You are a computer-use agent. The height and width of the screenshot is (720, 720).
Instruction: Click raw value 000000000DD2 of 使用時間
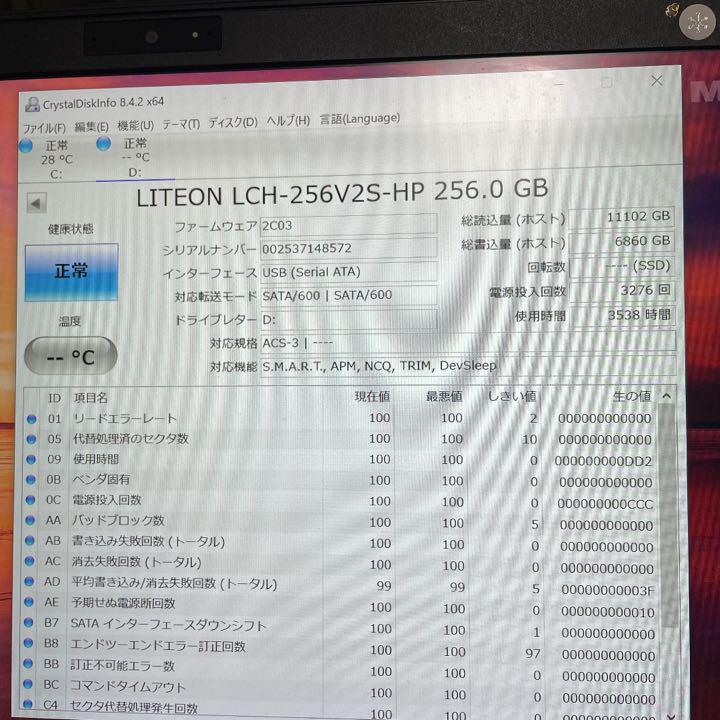(603, 461)
